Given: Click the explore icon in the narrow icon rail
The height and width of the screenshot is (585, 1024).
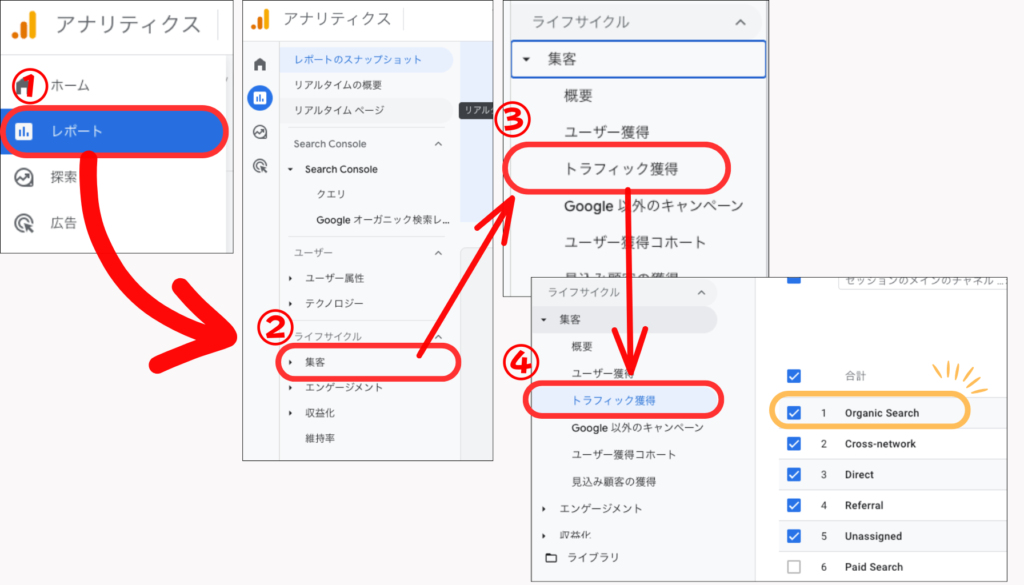Looking at the screenshot, I should 260,132.
